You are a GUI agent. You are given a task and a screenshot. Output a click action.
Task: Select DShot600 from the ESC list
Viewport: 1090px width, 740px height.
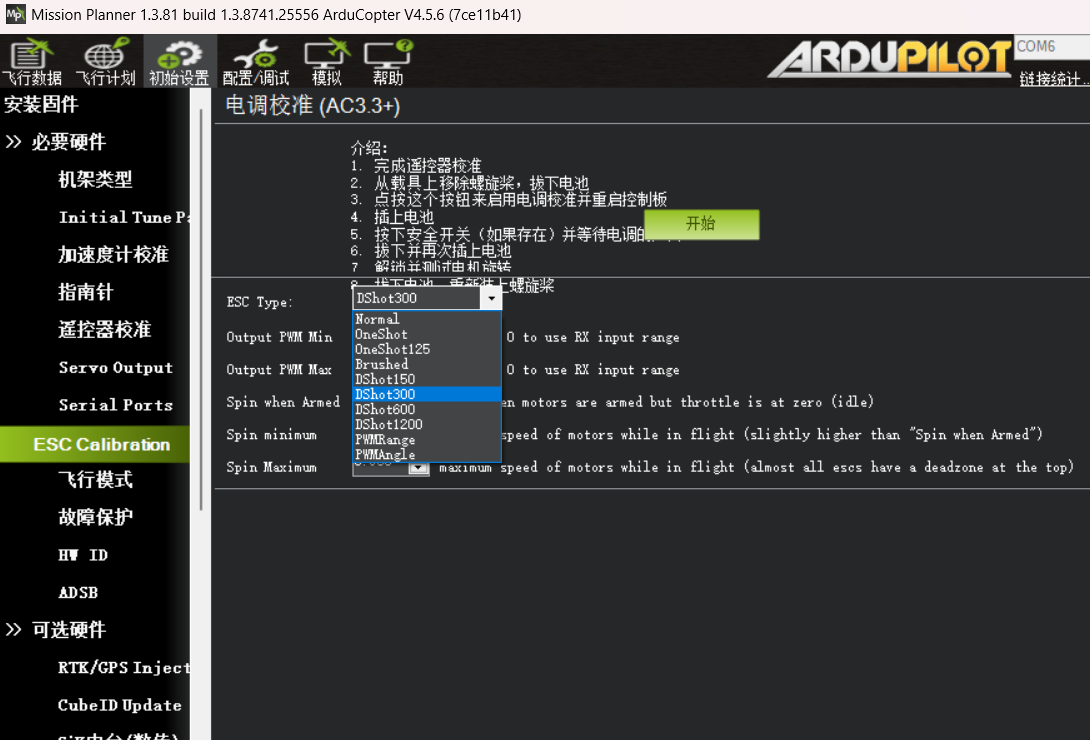383,409
